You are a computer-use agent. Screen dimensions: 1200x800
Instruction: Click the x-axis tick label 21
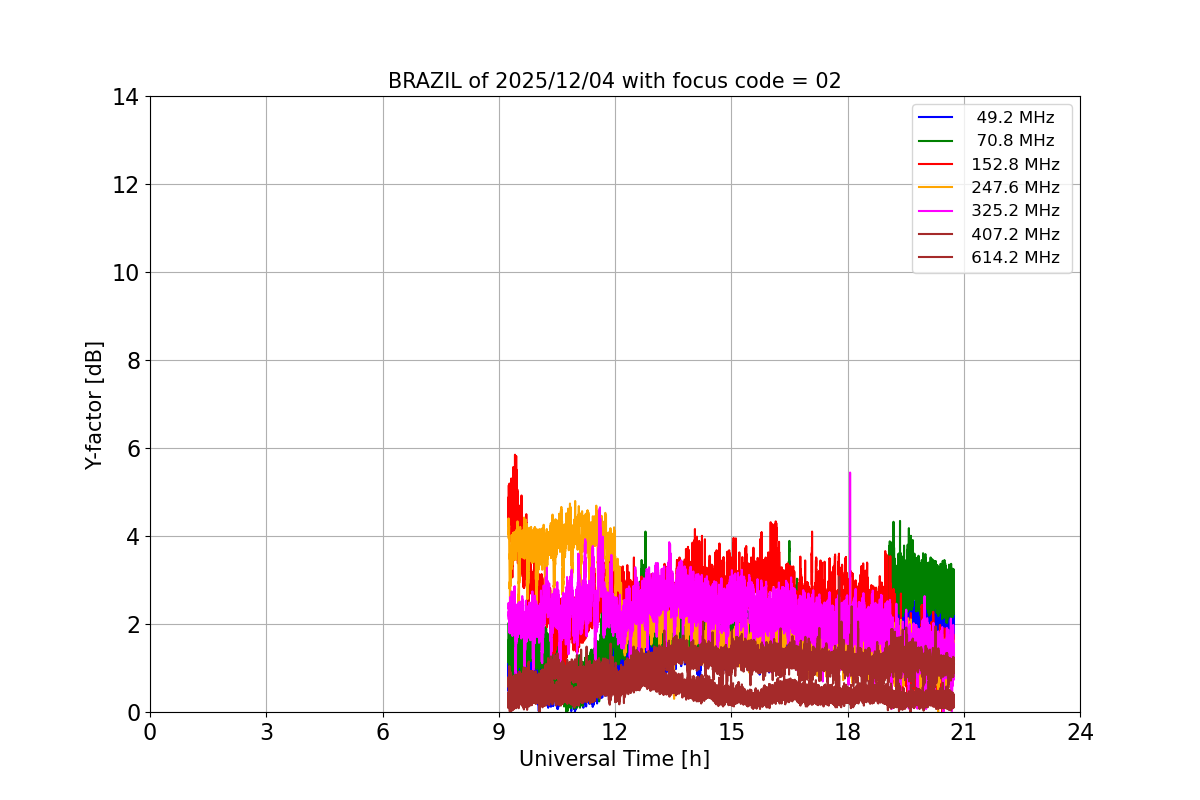pyautogui.click(x=964, y=732)
